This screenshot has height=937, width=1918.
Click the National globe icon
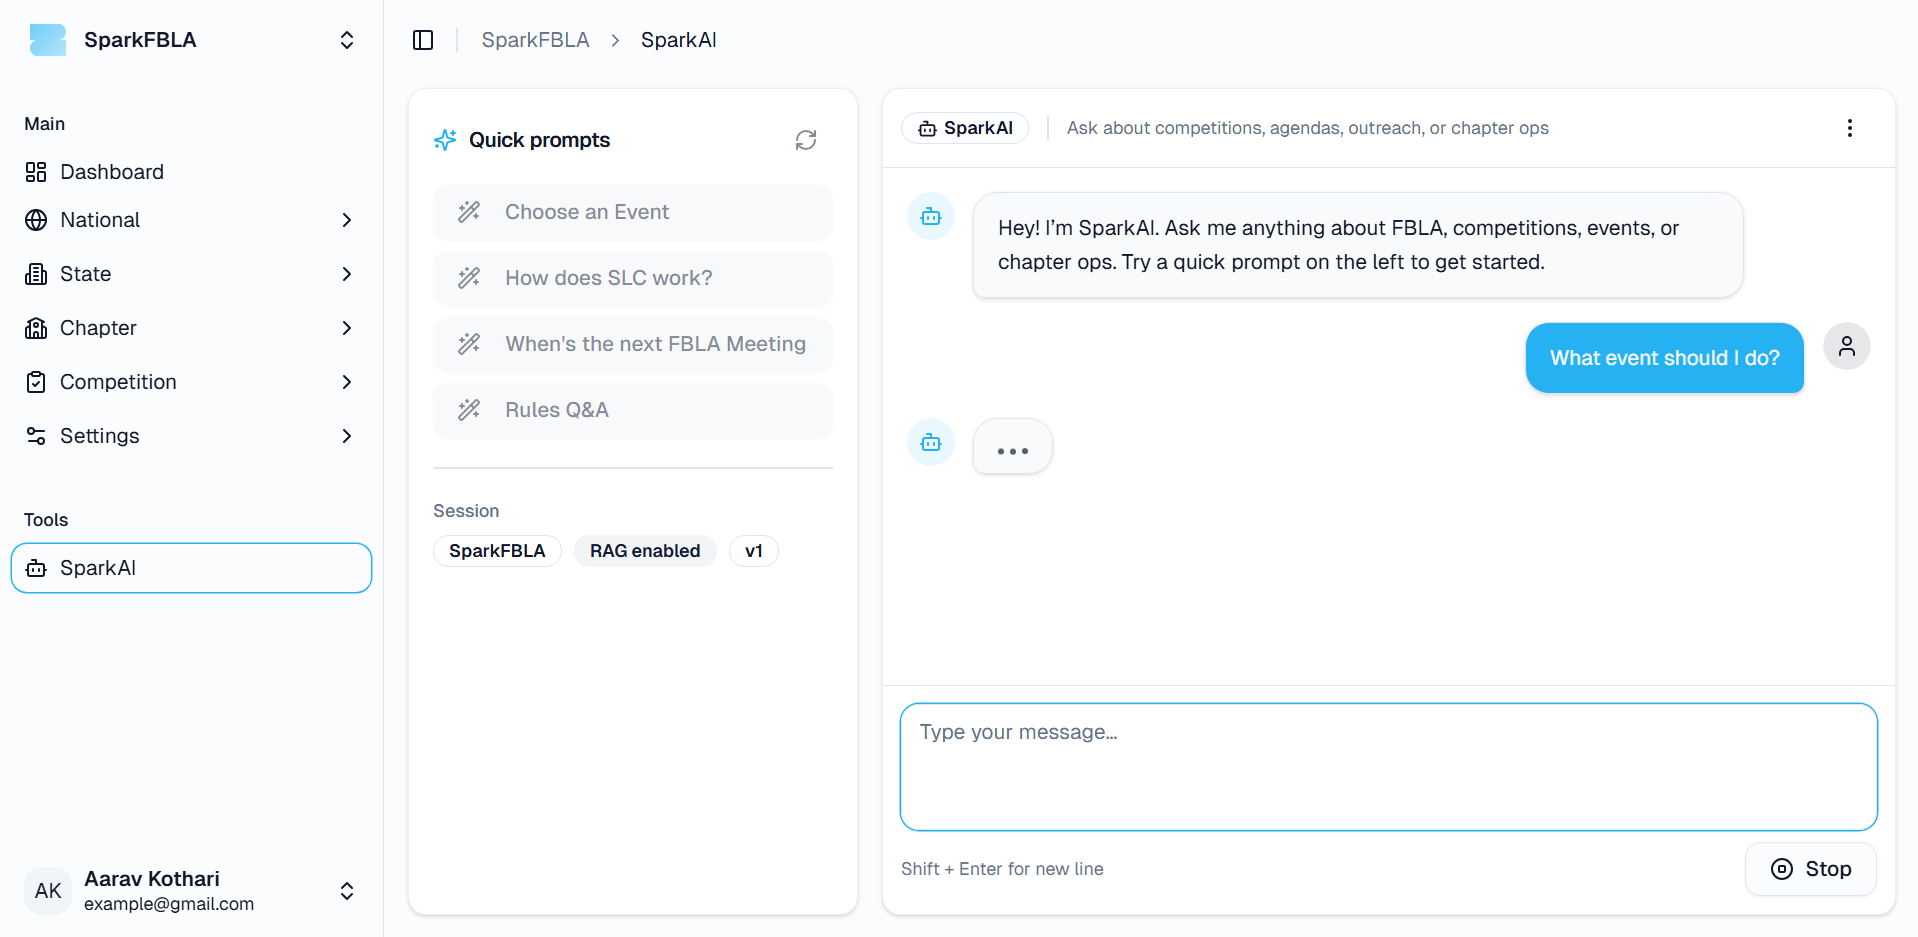click(36, 220)
